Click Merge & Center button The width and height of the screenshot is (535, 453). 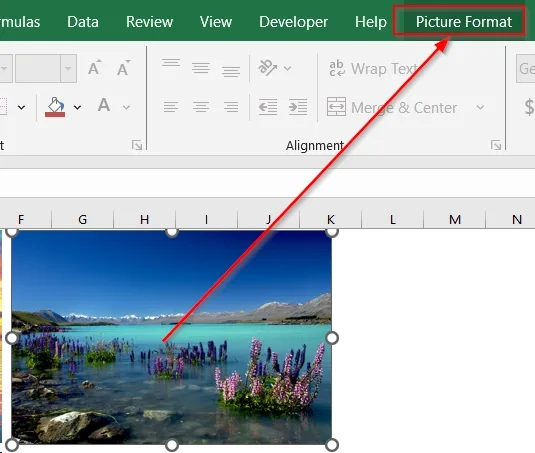pyautogui.click(x=392, y=107)
